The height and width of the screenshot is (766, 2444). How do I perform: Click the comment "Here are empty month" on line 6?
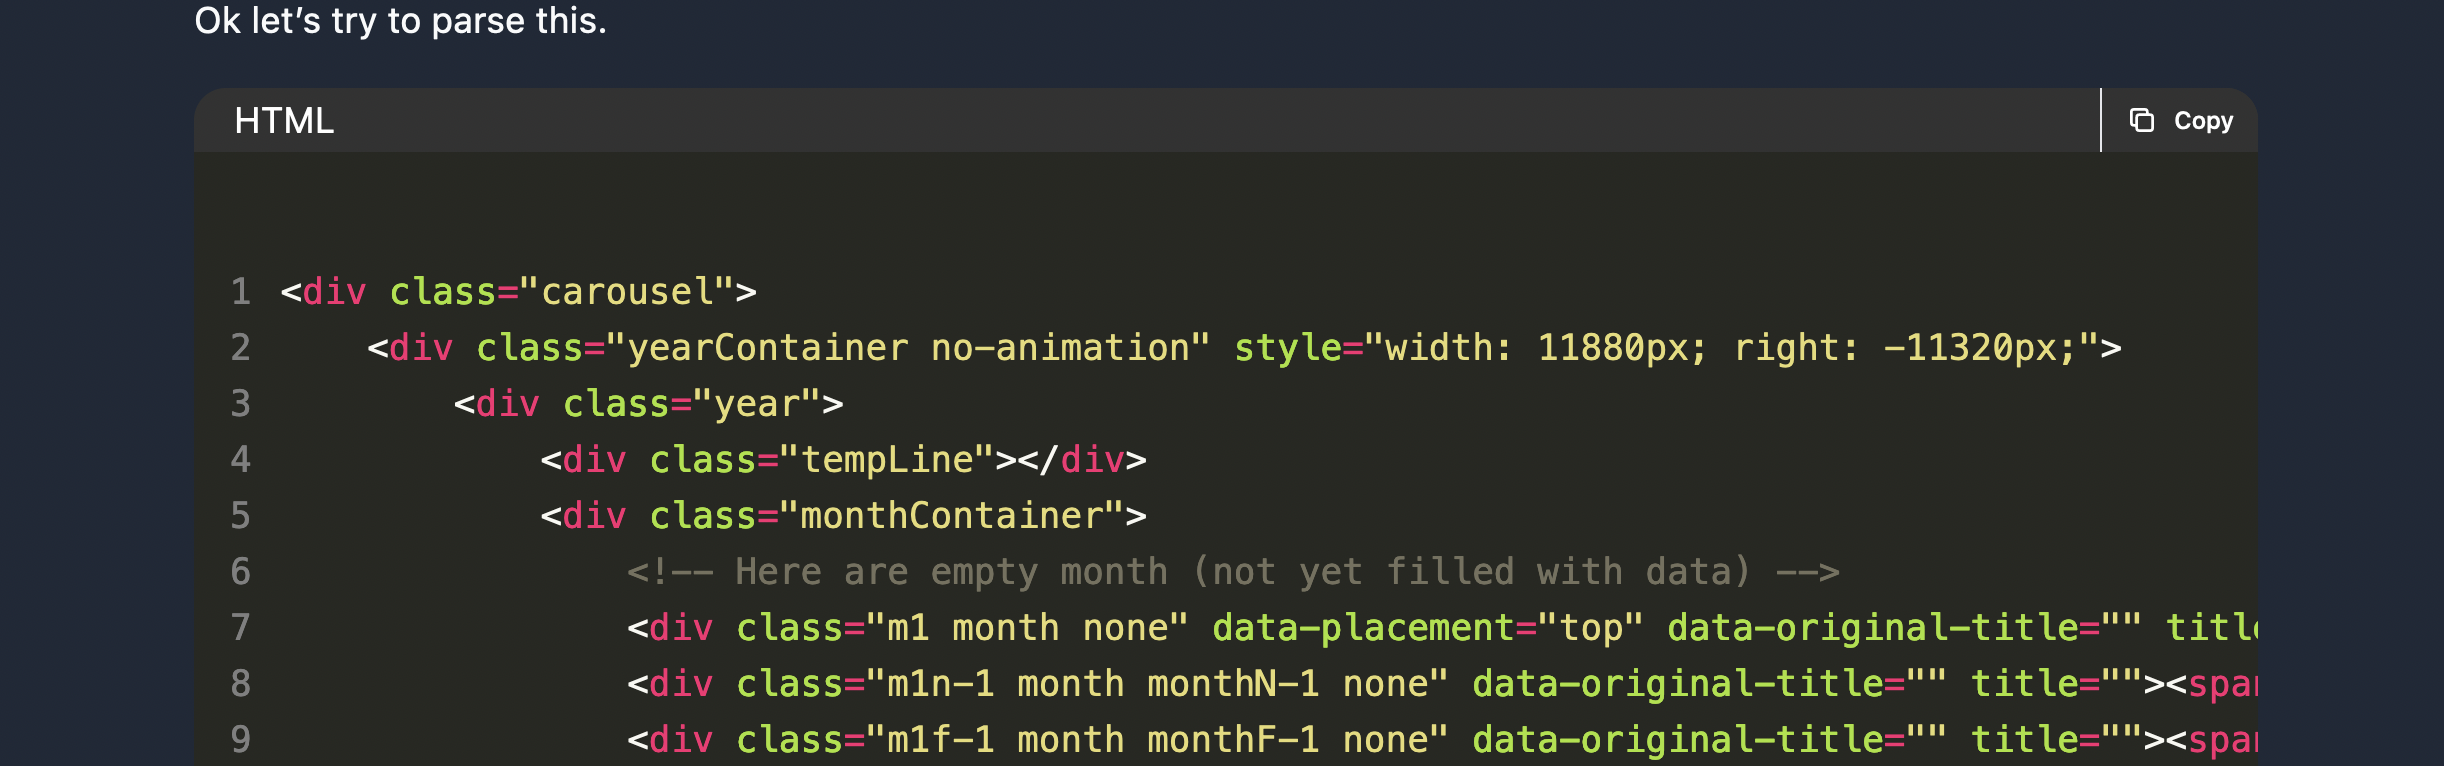[951, 572]
